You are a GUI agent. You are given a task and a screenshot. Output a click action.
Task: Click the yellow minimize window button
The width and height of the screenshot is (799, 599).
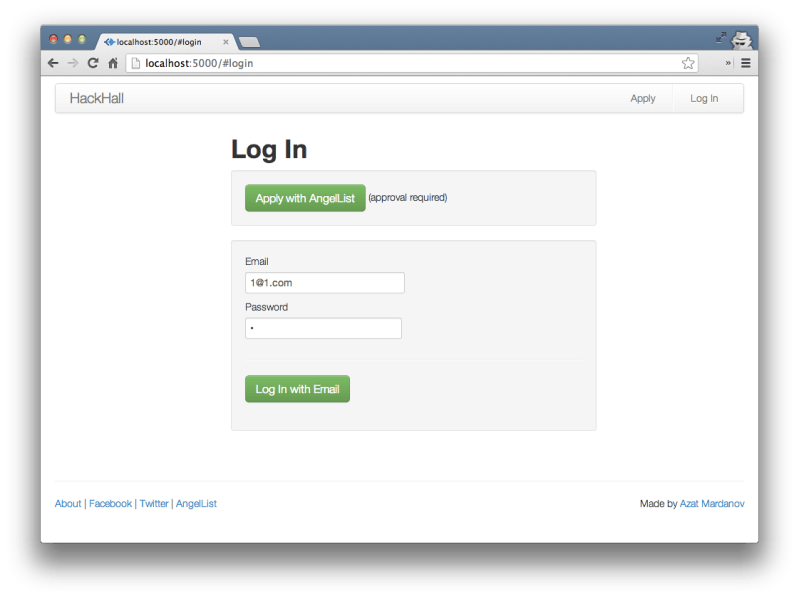(67, 39)
